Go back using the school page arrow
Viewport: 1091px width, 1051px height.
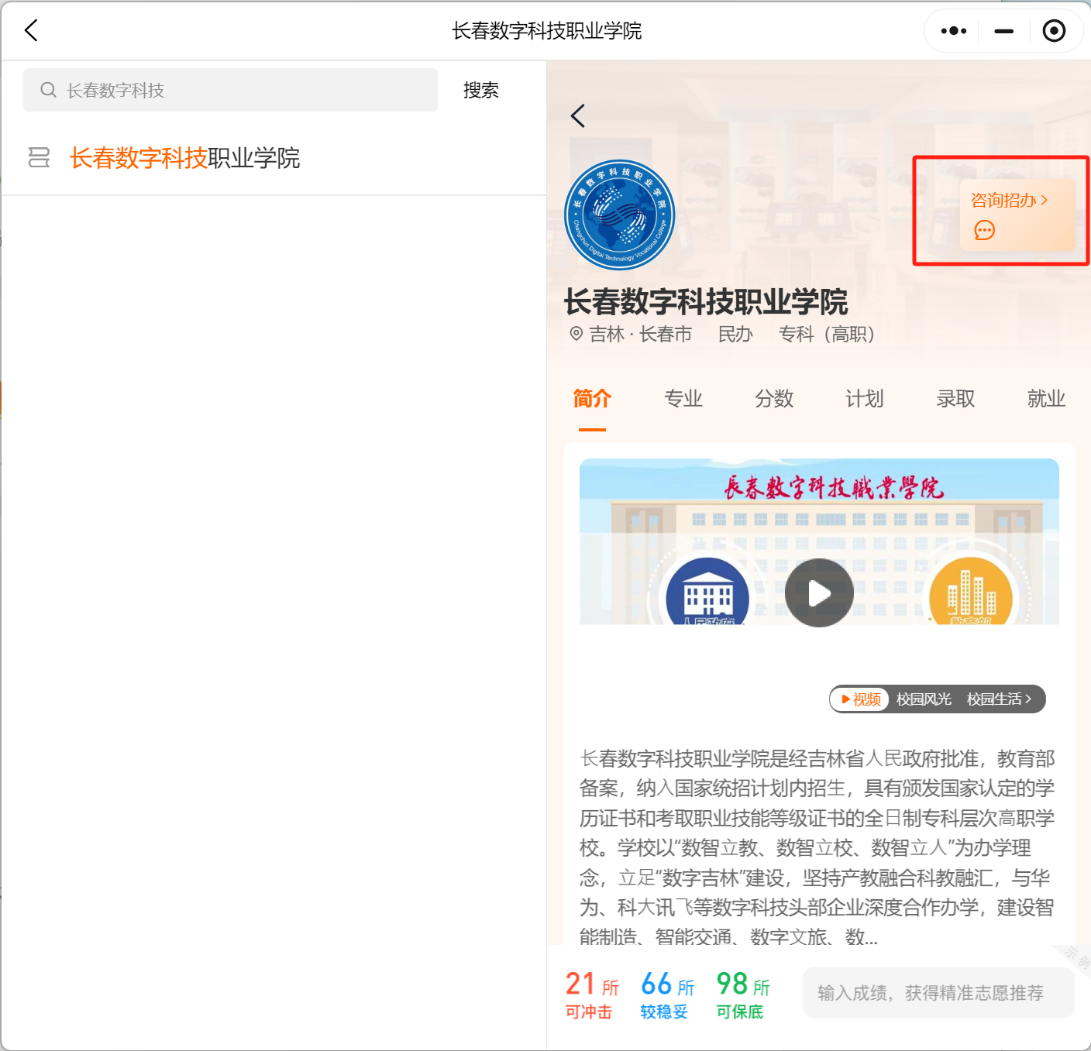(578, 115)
